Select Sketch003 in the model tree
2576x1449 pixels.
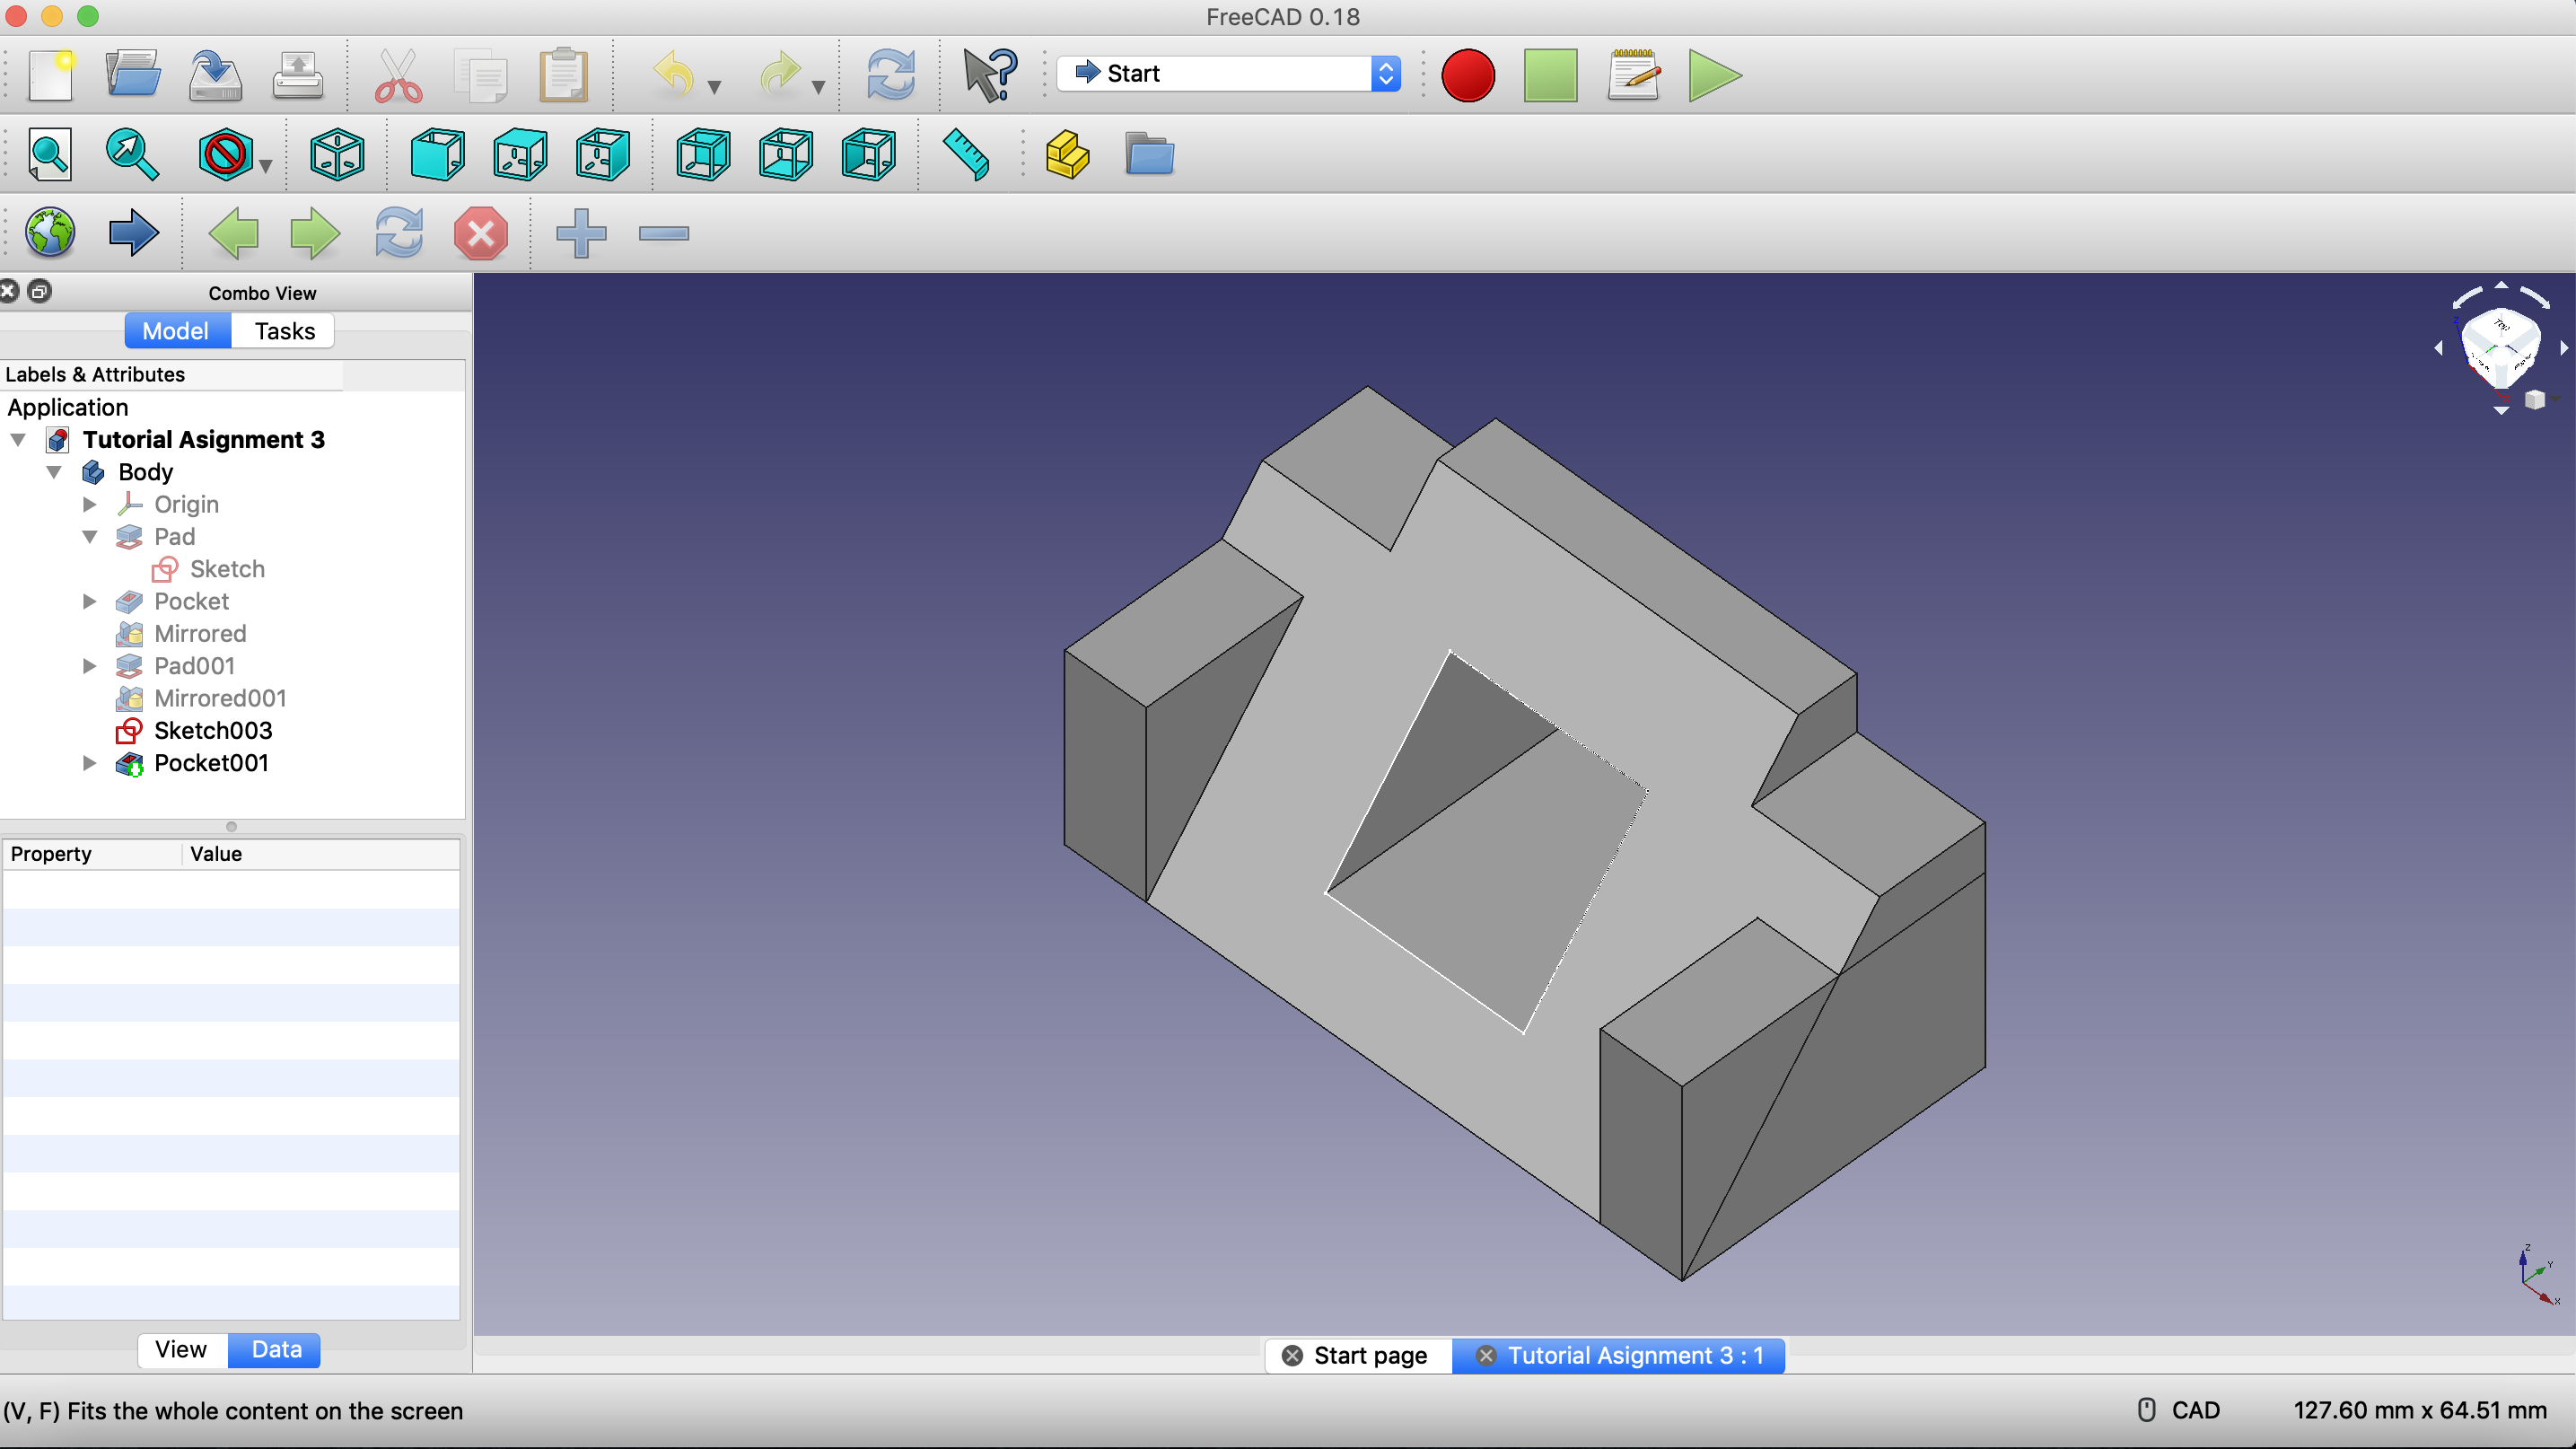coord(212,731)
